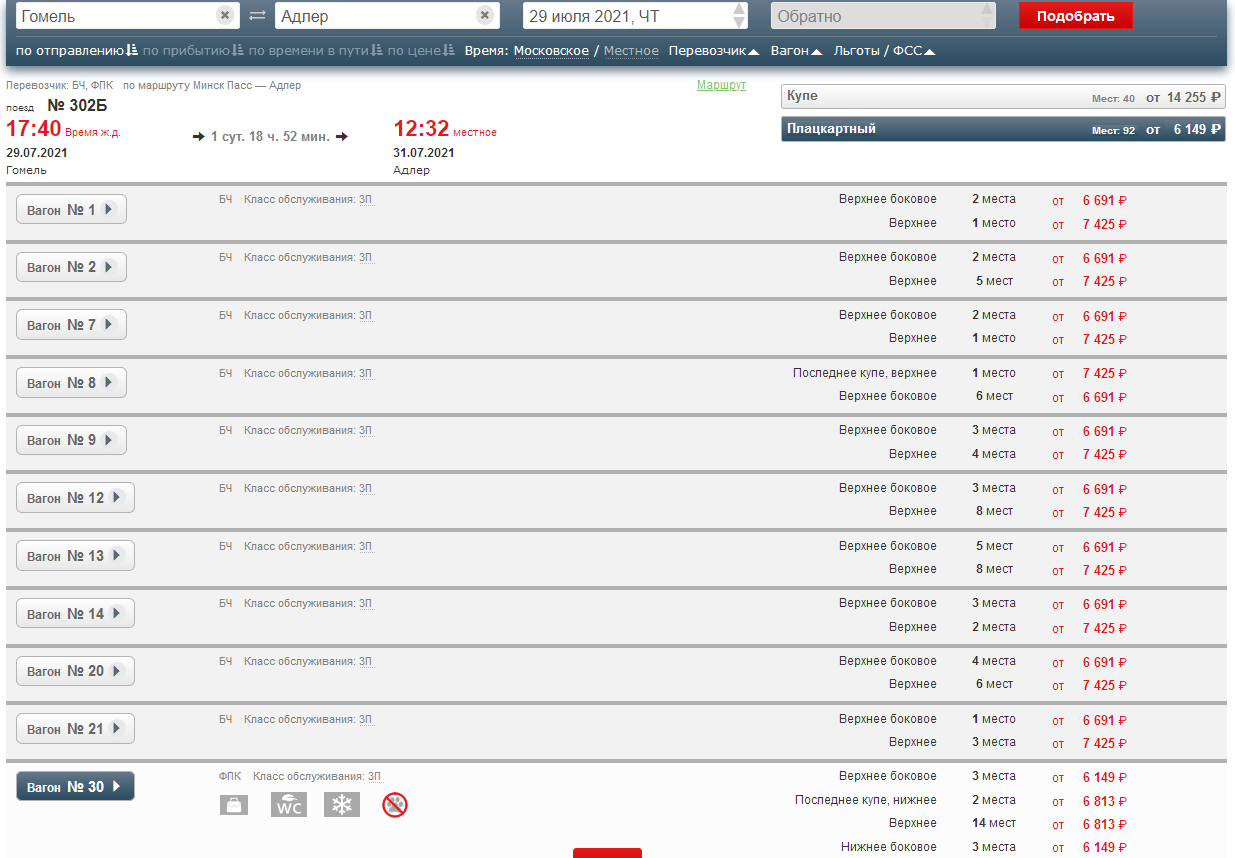1235x858 pixels.
Task: Select the Купе class tab
Action: click(x=1002, y=96)
